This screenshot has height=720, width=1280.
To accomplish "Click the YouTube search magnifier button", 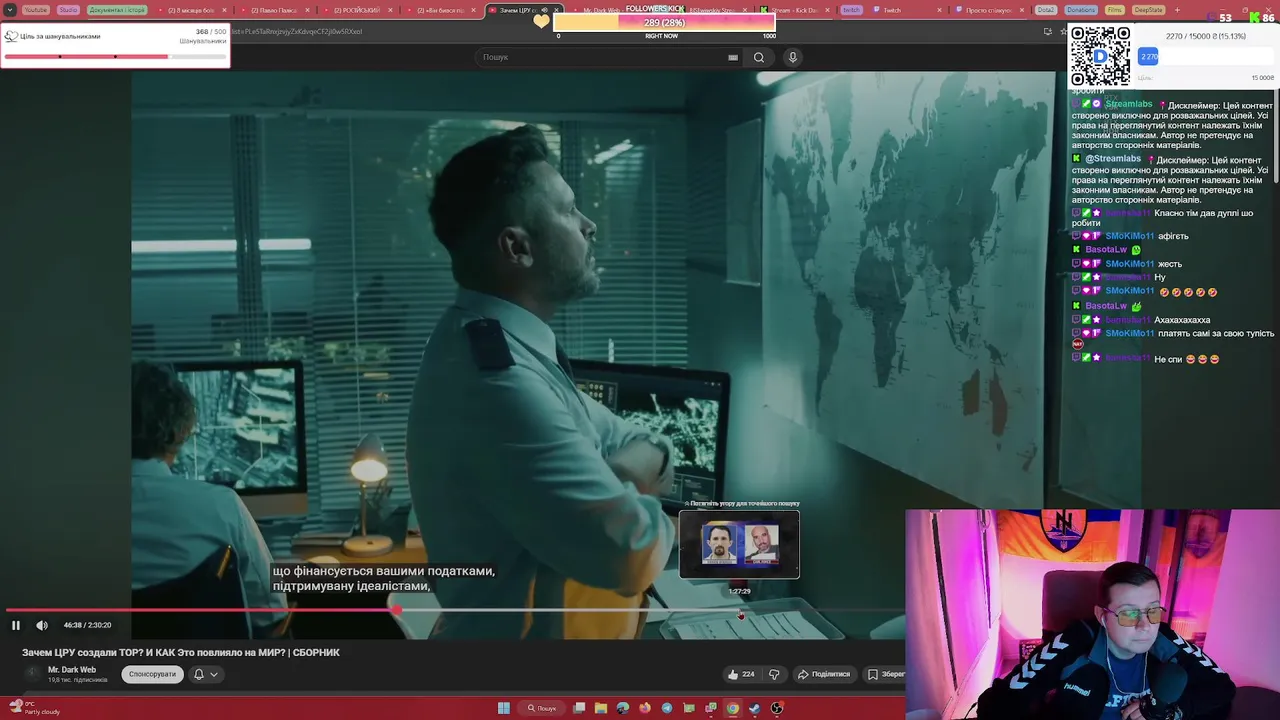I will (x=759, y=57).
